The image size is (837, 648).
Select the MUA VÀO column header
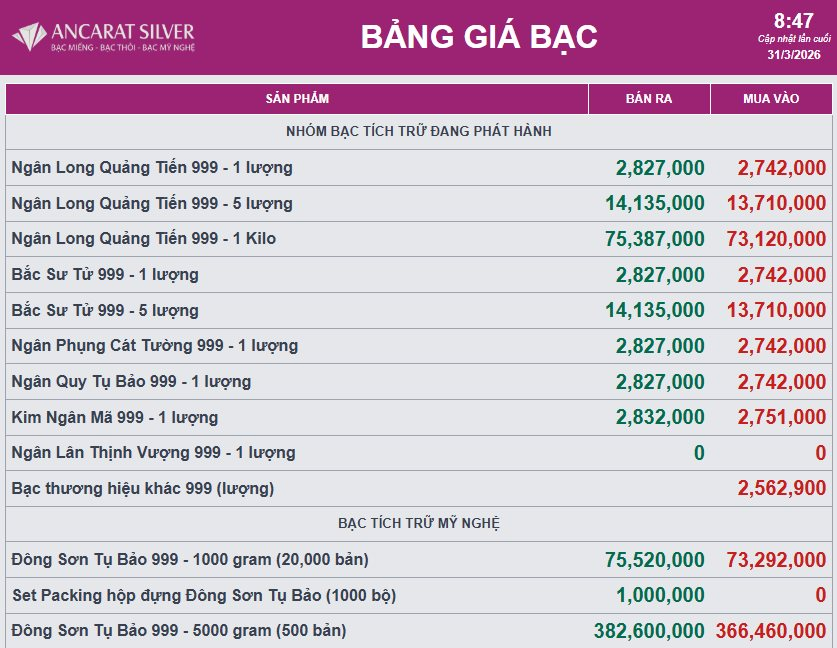coord(770,98)
